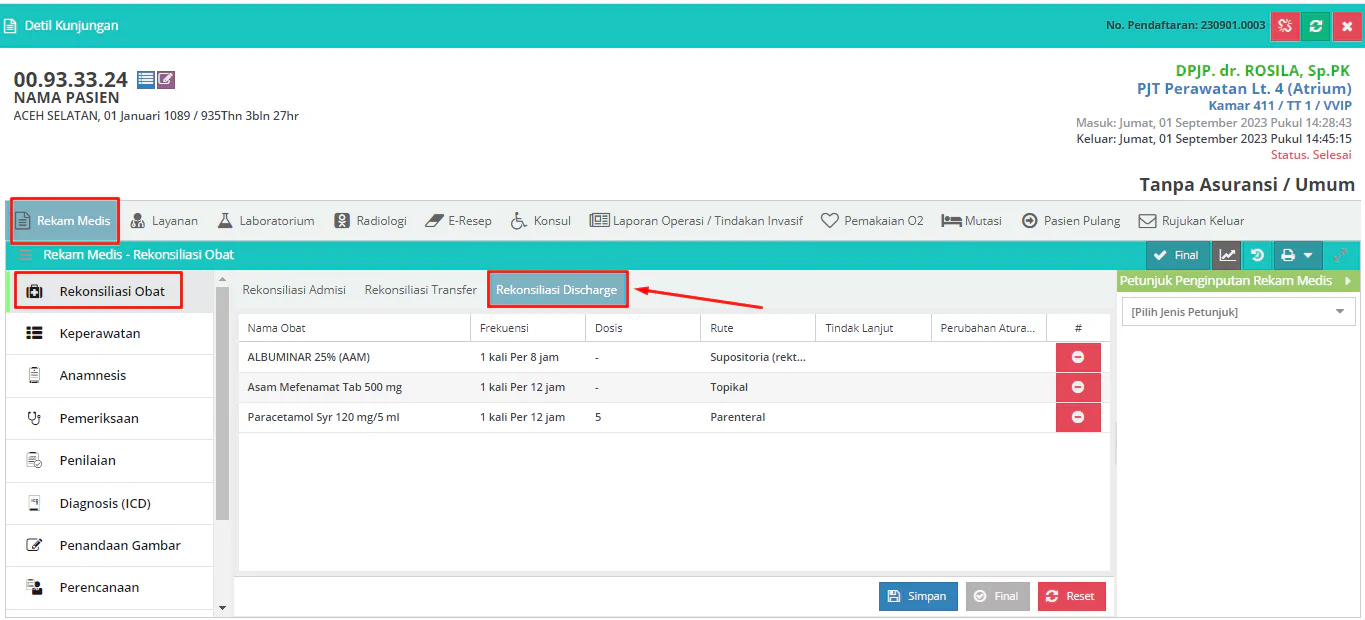Click the Final check button in the teal toolbar
Viewport: 1365px width, 620px height.
point(1178,255)
